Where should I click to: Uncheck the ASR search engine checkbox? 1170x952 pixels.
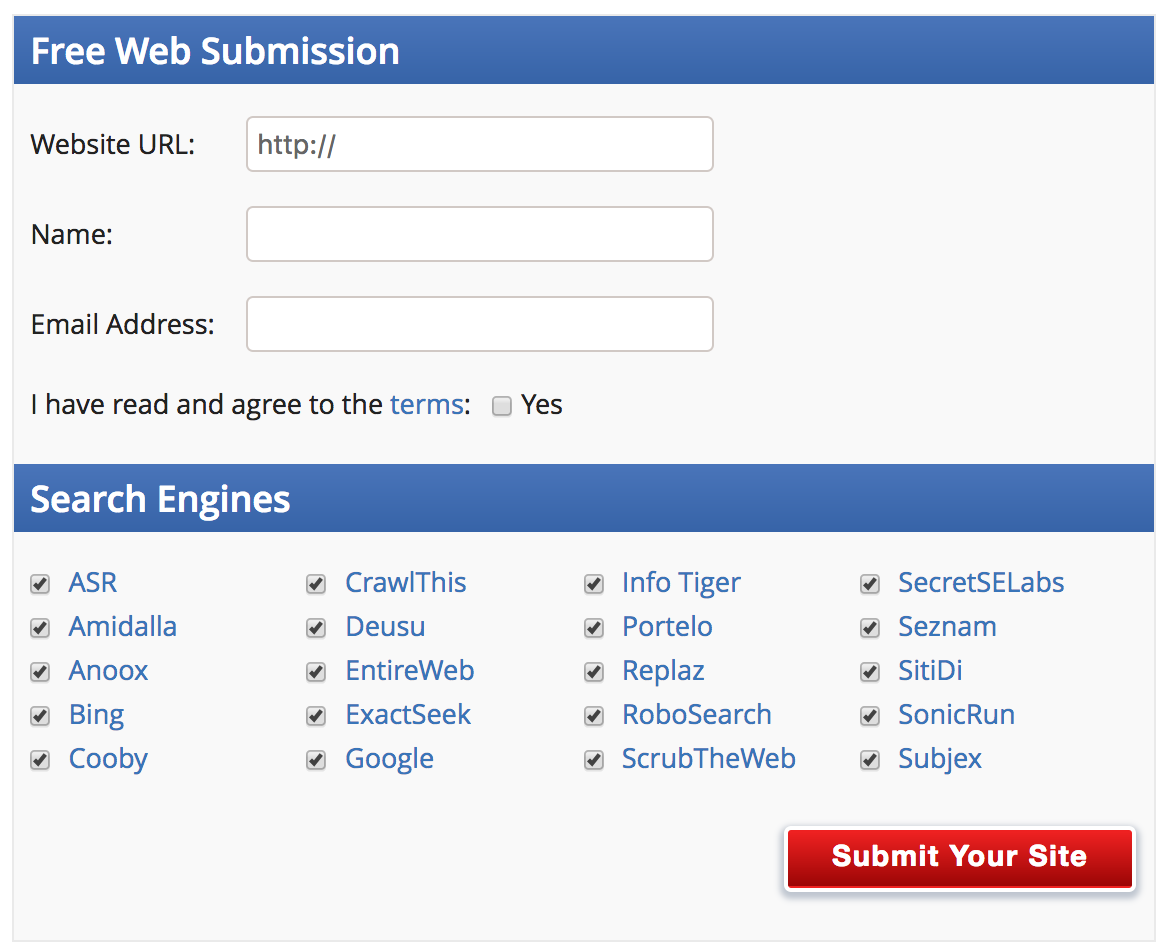40,583
